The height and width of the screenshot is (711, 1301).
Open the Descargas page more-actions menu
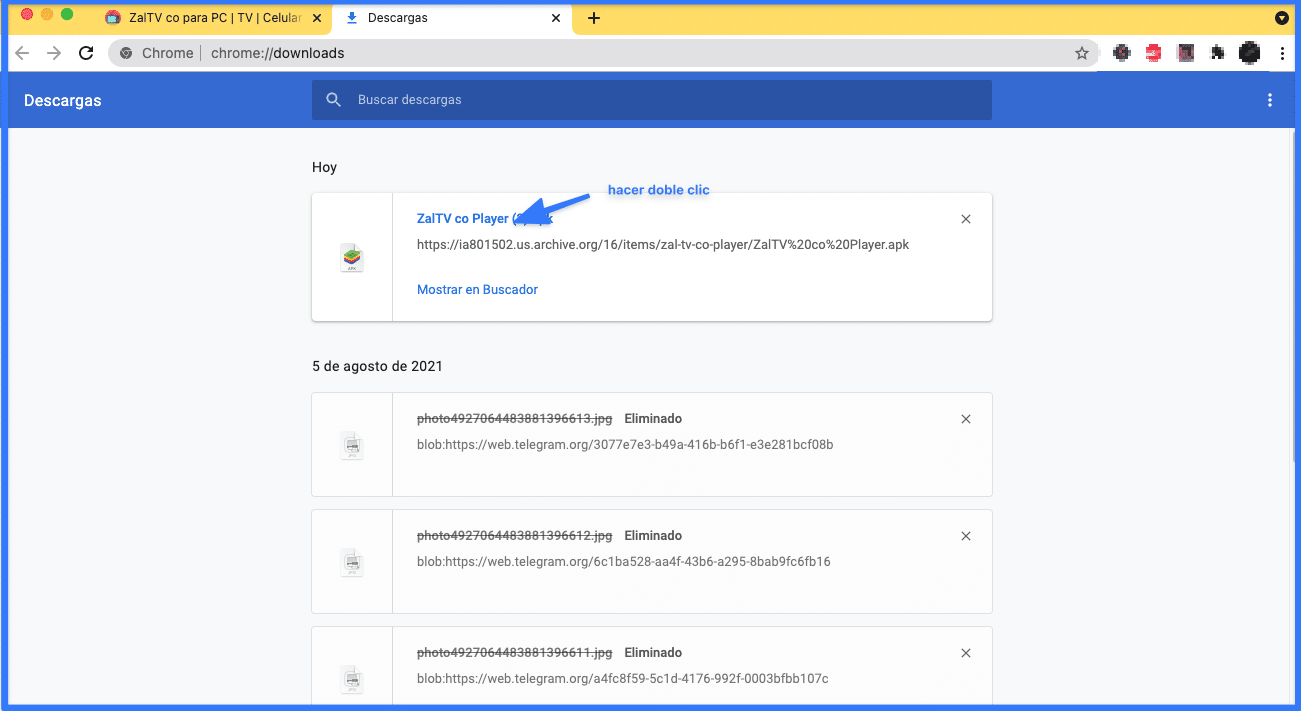pos(1270,100)
